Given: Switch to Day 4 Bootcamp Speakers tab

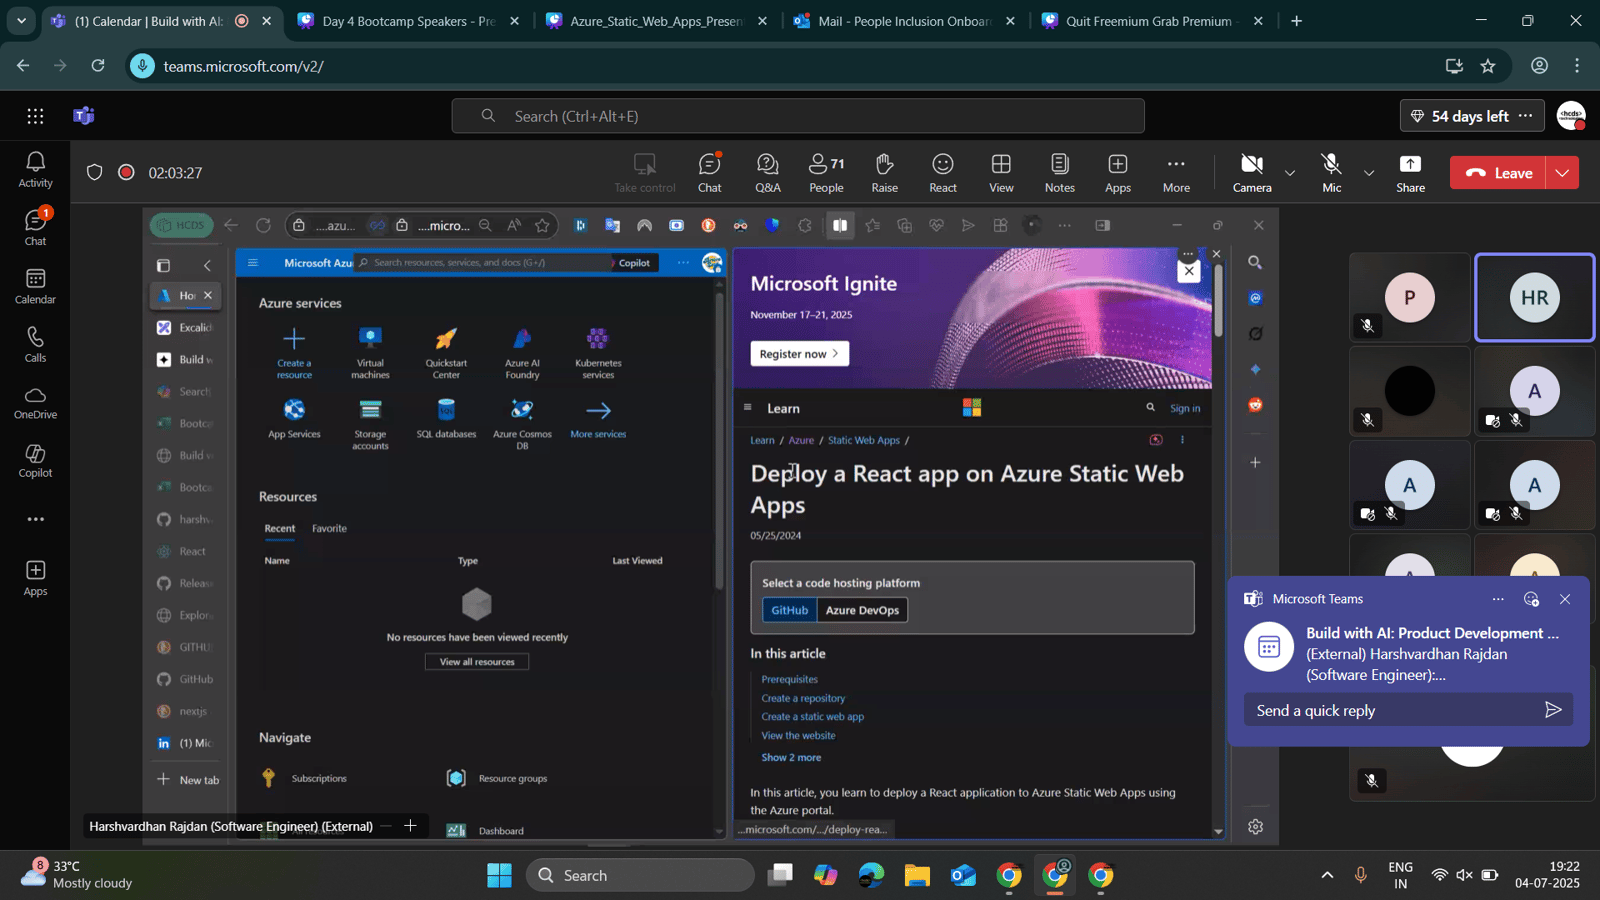Looking at the screenshot, I should coord(410,21).
